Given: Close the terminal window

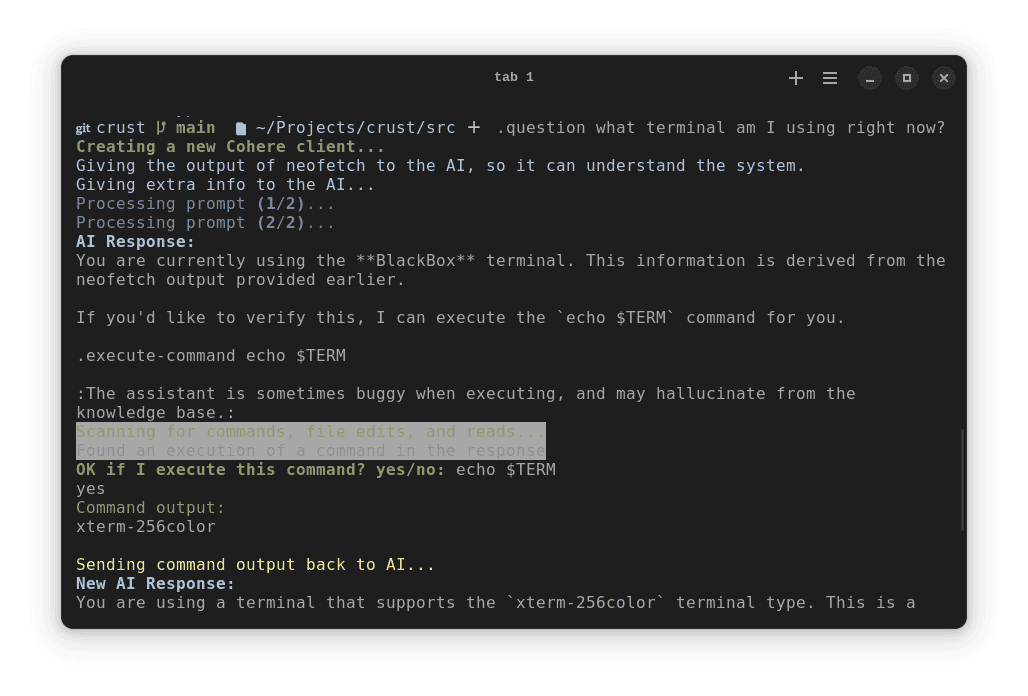Looking at the screenshot, I should coord(943,78).
